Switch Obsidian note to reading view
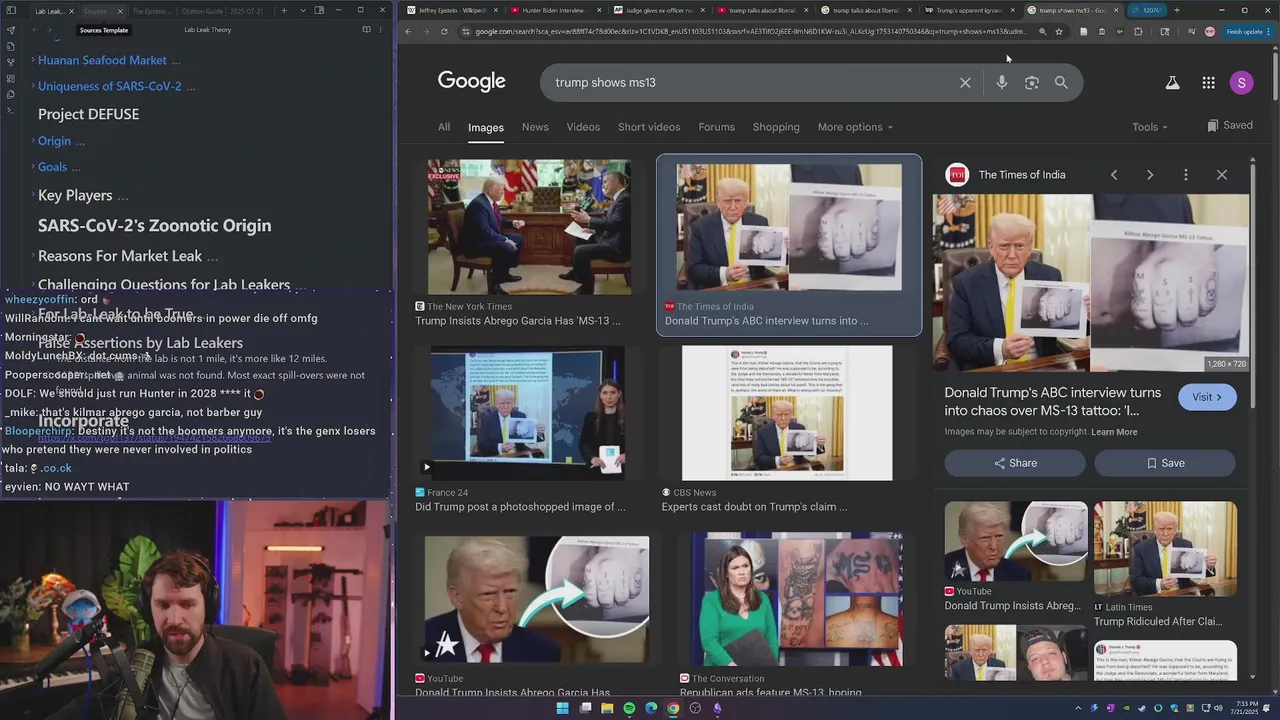Viewport: 1280px width, 720px height. click(x=366, y=30)
